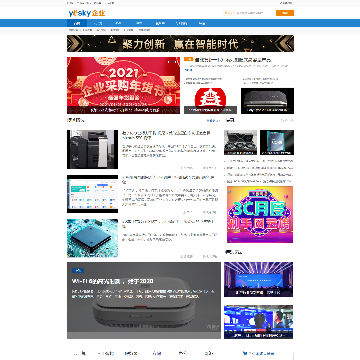This screenshot has width=360, height=360.
Task: Open the chip on circuit board thumbnail
Action: tap(92, 238)
